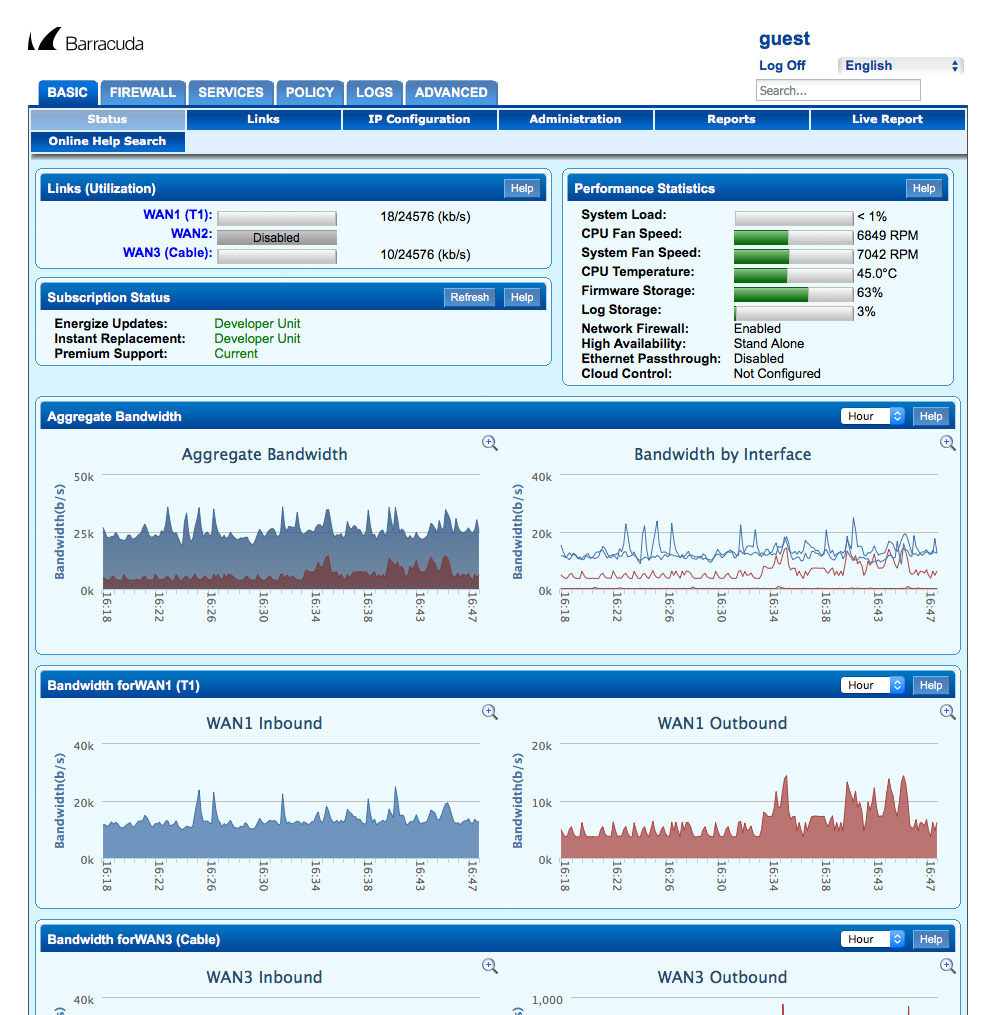Screen dimensions: 989x1015
Task: Switch to the BASIC tab
Action: [x=67, y=93]
